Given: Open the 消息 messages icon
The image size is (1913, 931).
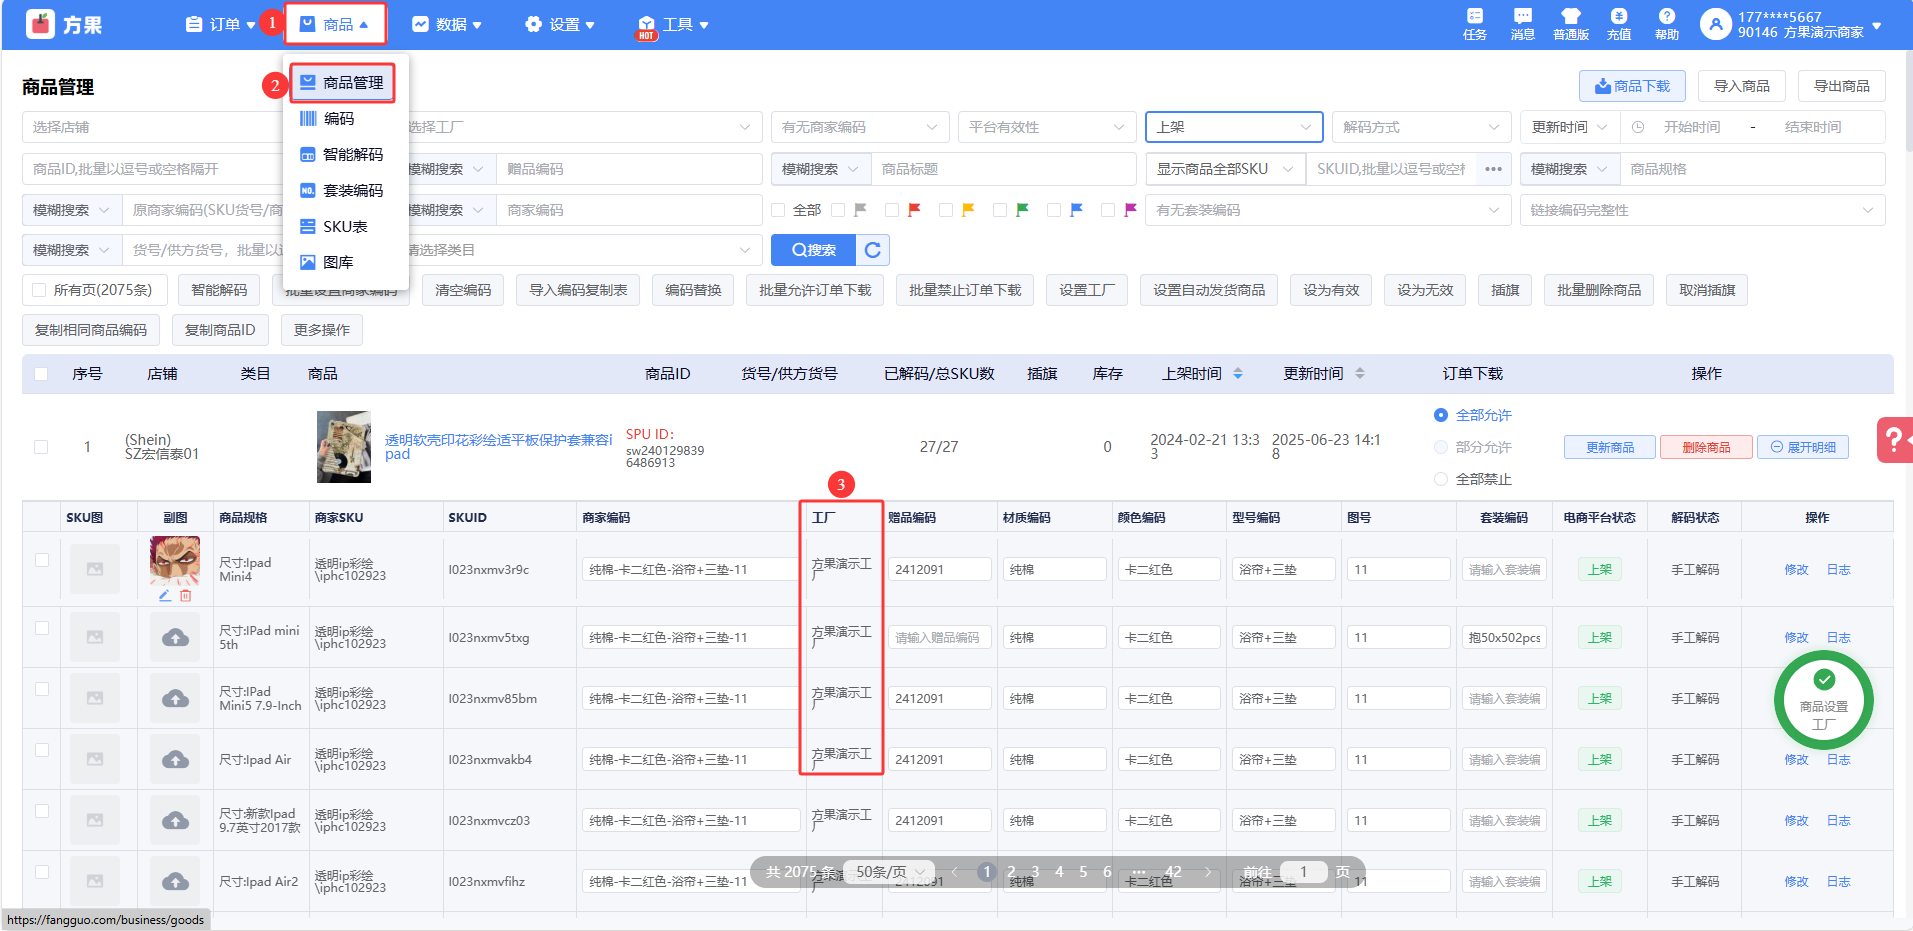Looking at the screenshot, I should tap(1522, 23).
